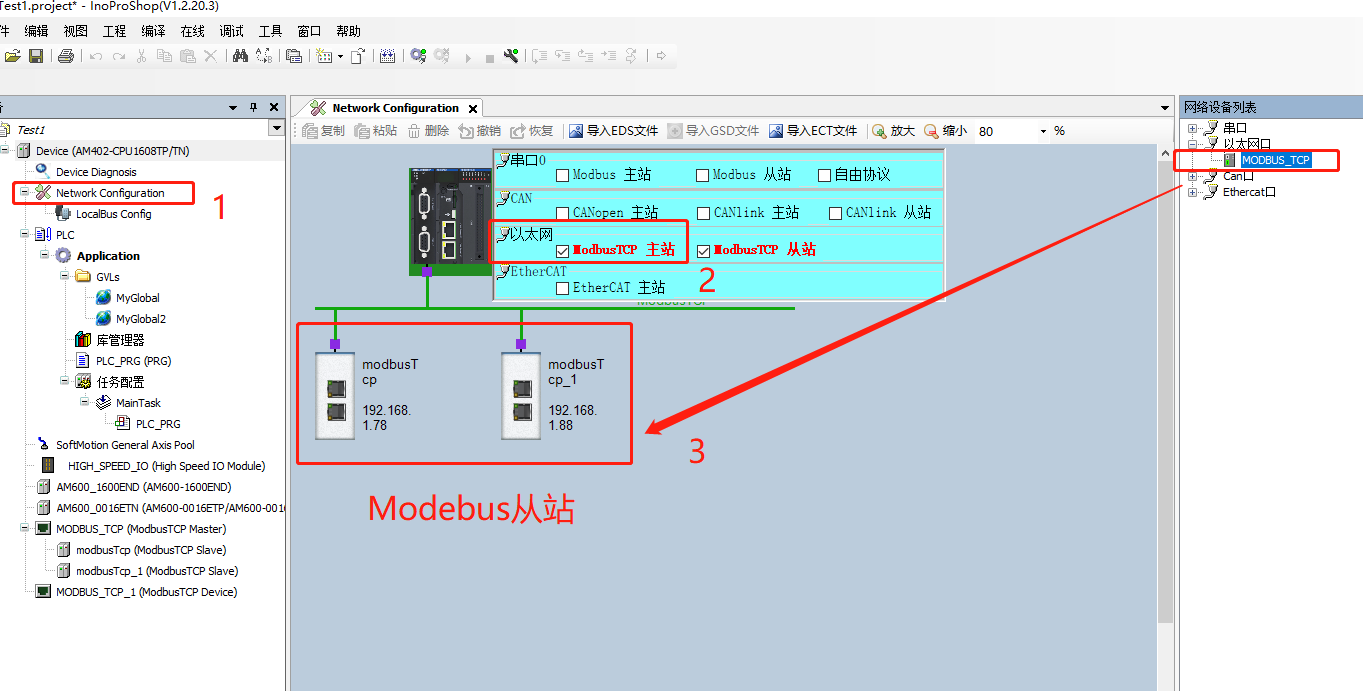The width and height of the screenshot is (1363, 691).
Task: Click the Open project folder toolbar icon
Action: click(13, 56)
